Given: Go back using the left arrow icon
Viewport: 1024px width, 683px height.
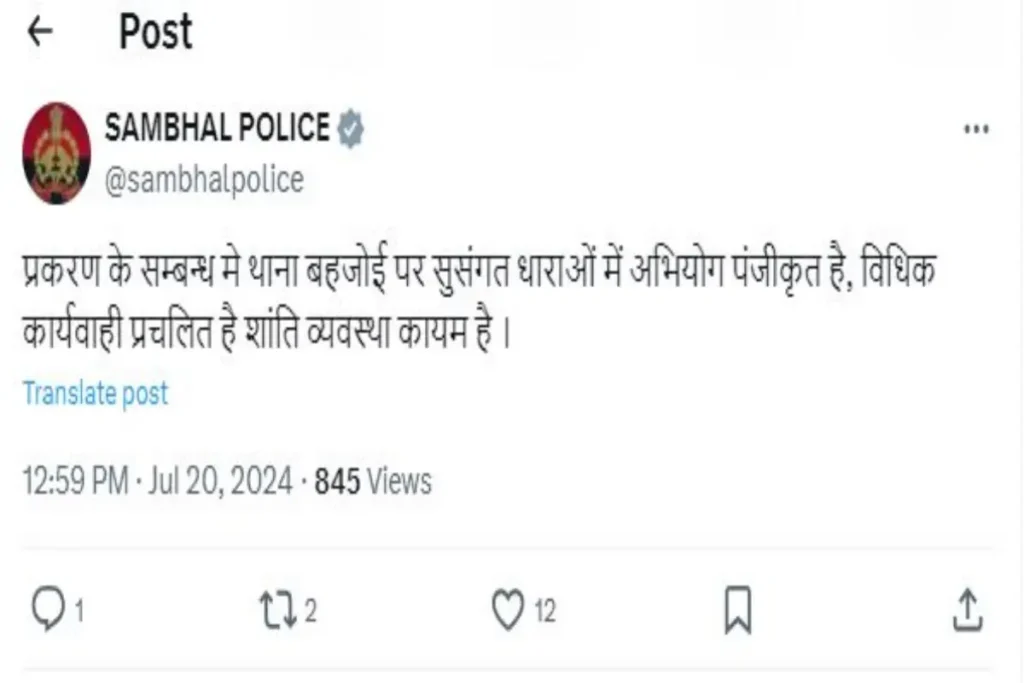Looking at the screenshot, I should 40,31.
